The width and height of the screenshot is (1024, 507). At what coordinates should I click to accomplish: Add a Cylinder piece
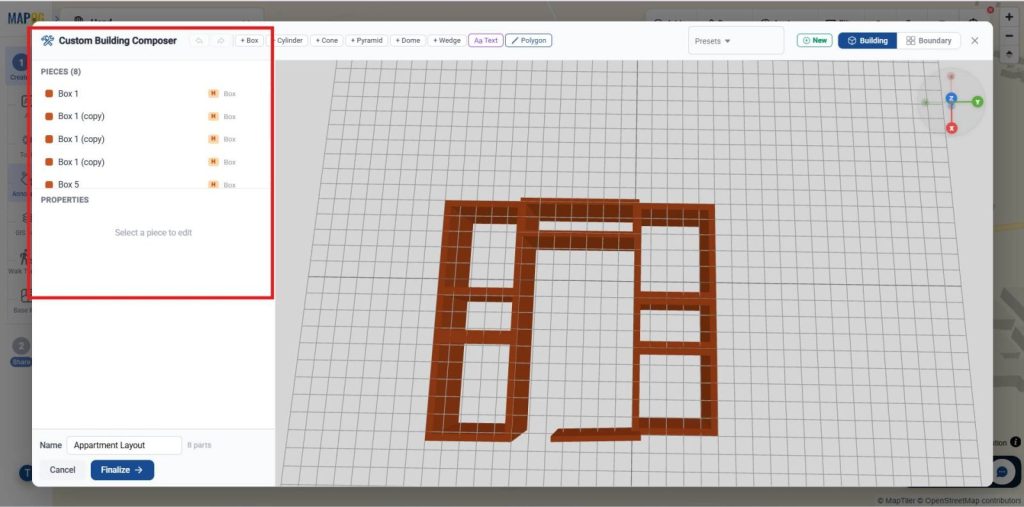tap(288, 41)
